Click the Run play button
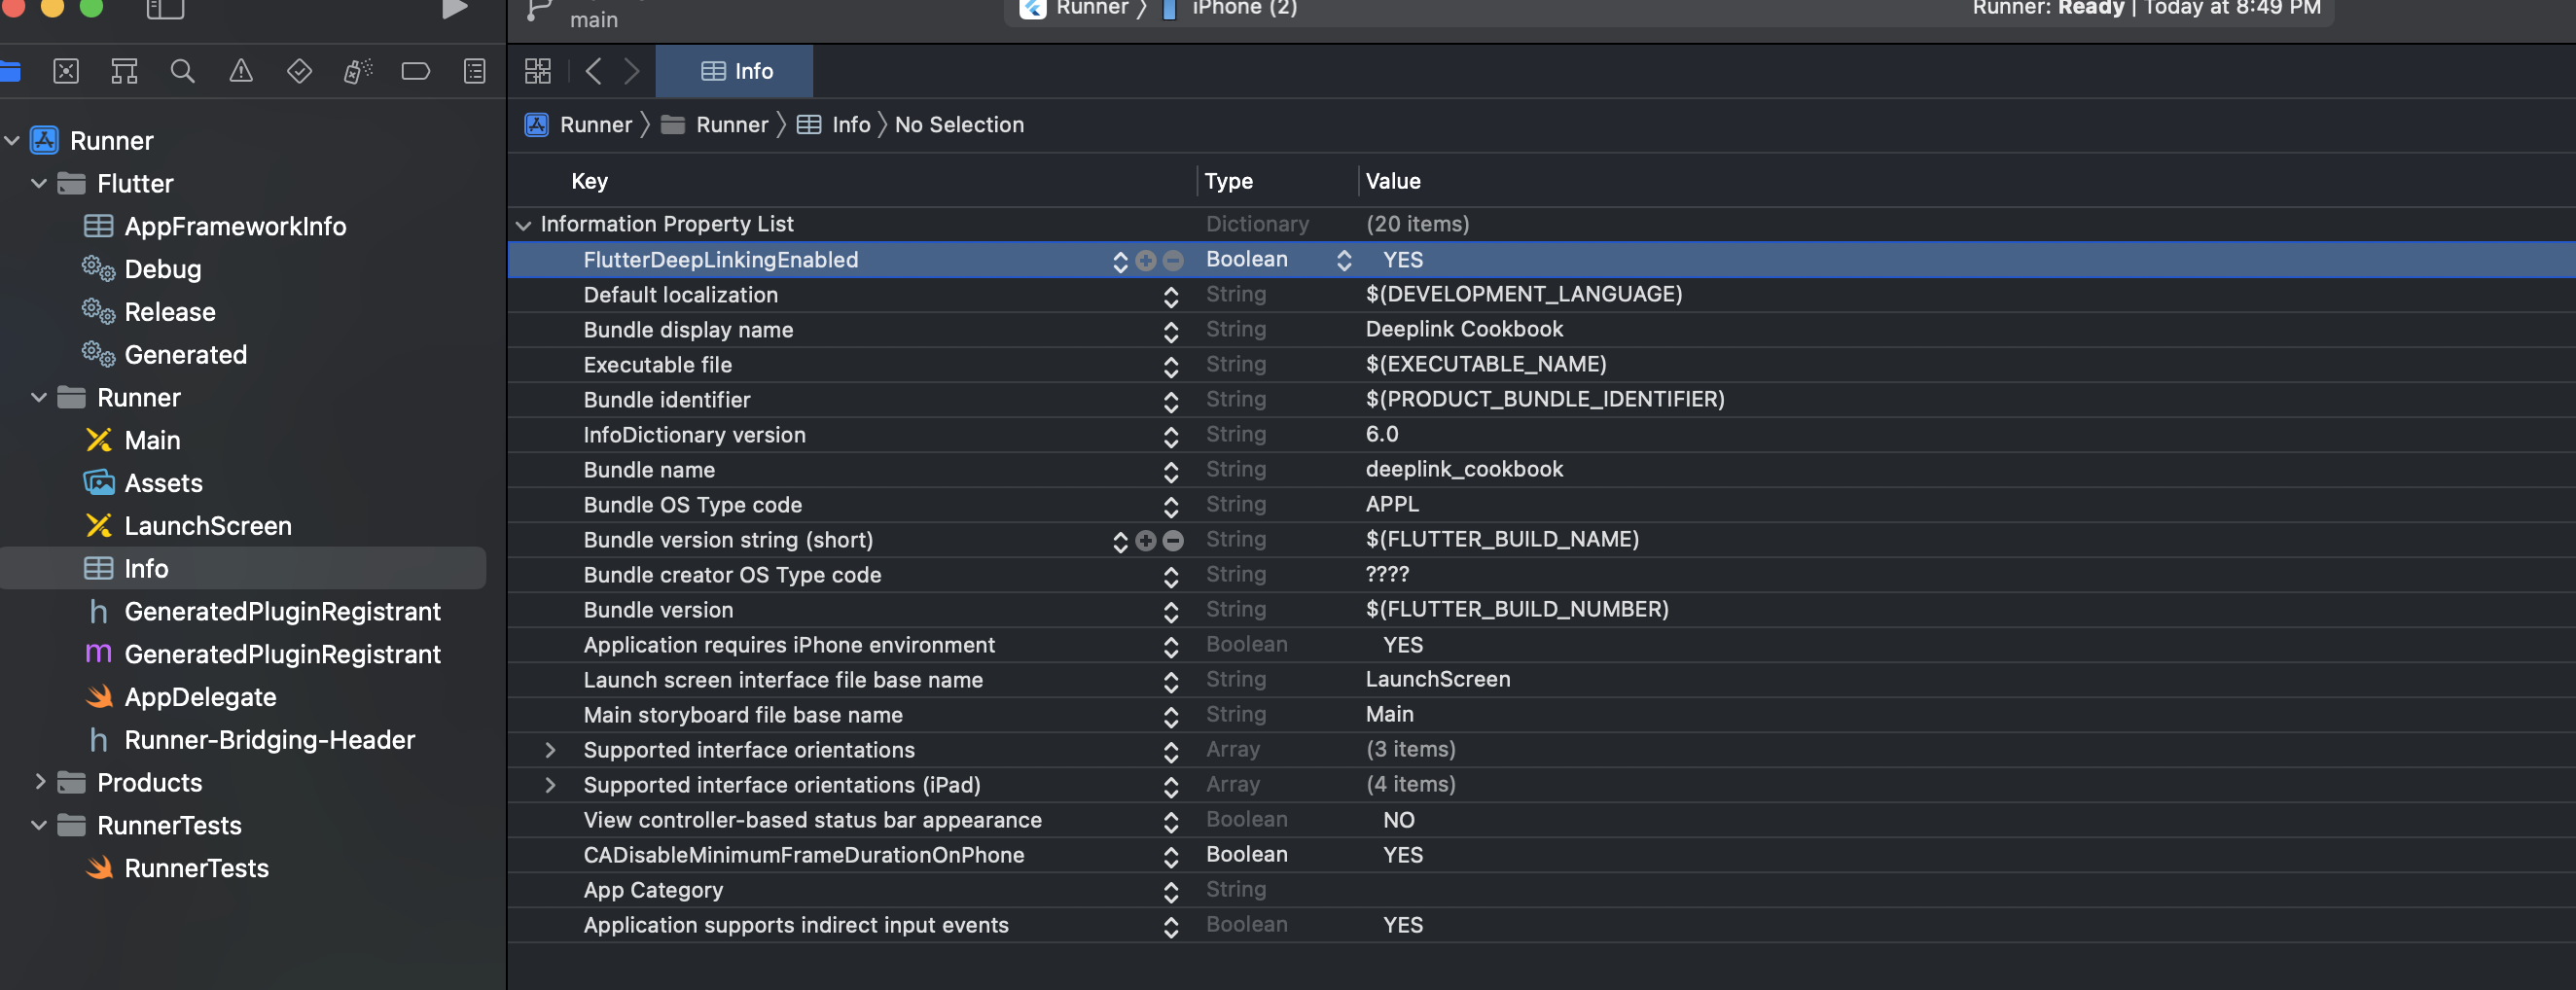Viewport: 2576px width, 990px height. (454, 9)
